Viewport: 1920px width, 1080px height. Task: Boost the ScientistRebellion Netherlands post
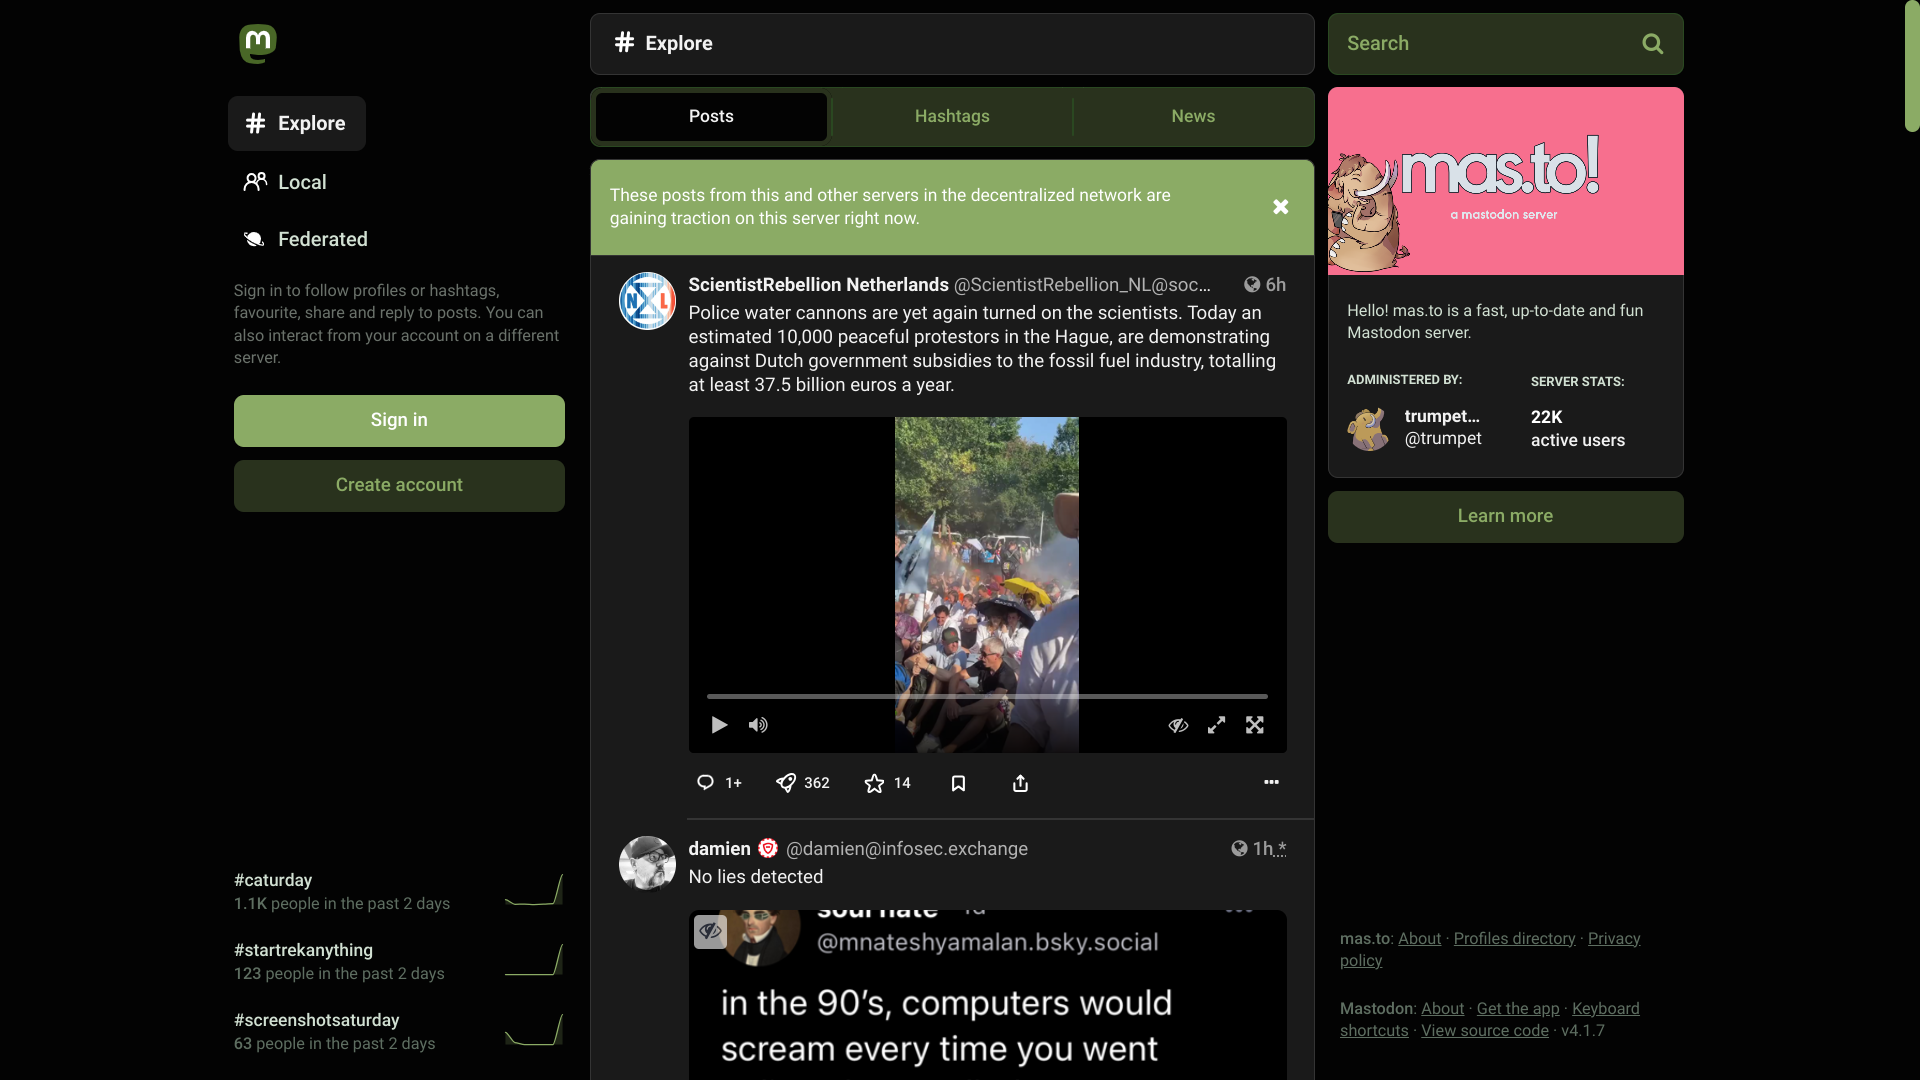(787, 783)
